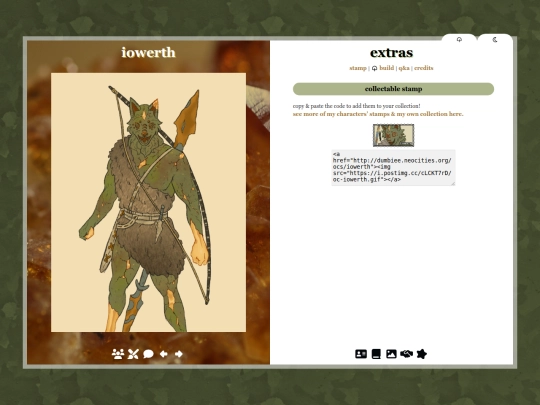Viewport: 540px width, 405px height.
Task: Click the collectable stamp header bar
Action: pyautogui.click(x=393, y=89)
